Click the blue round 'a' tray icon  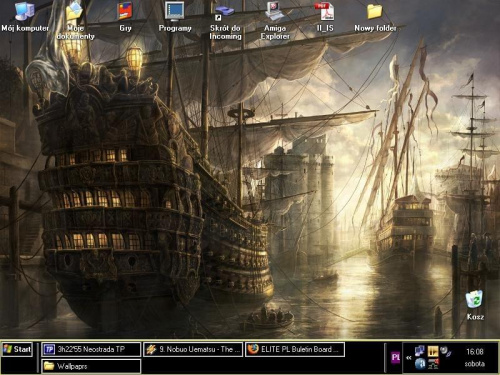[420, 363]
